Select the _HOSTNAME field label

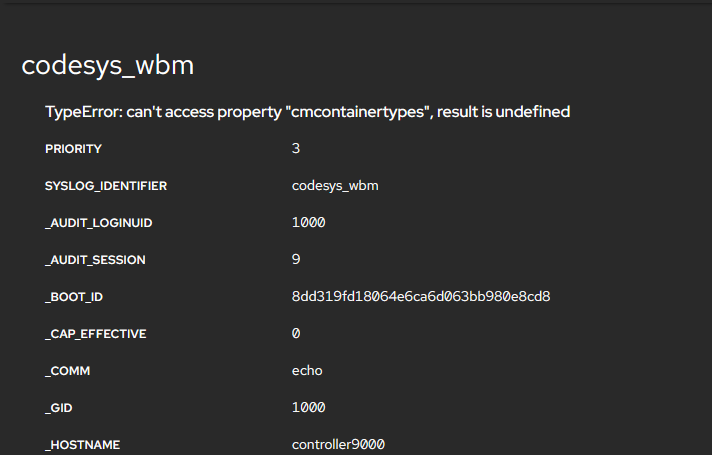83,444
